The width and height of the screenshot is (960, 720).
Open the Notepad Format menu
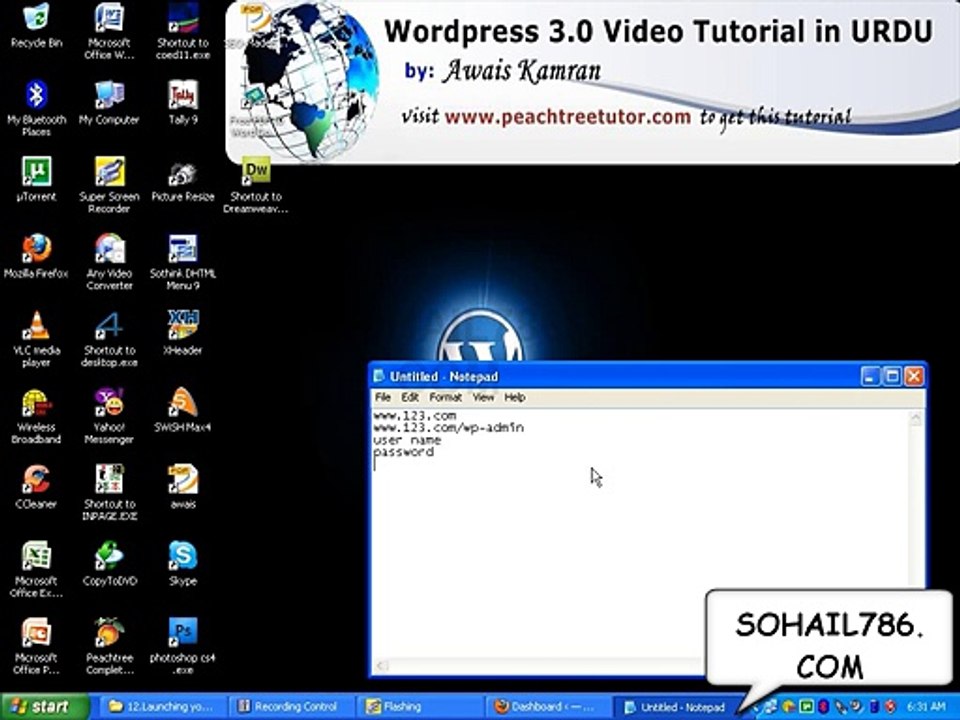tap(445, 397)
